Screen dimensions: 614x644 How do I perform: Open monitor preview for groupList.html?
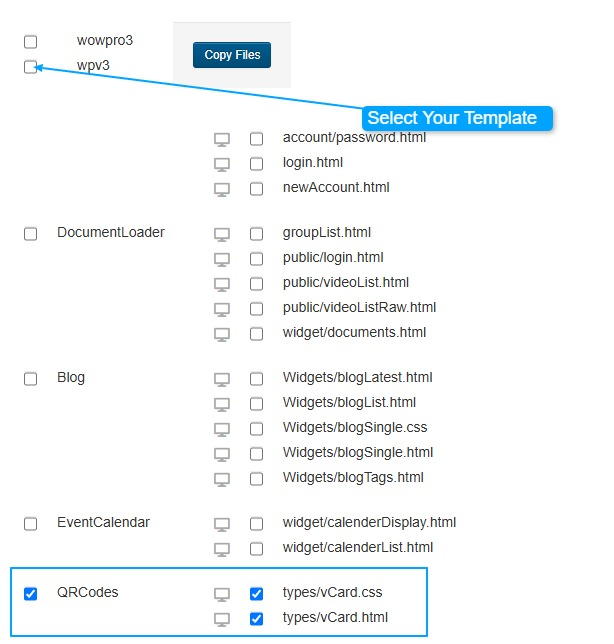point(222,233)
